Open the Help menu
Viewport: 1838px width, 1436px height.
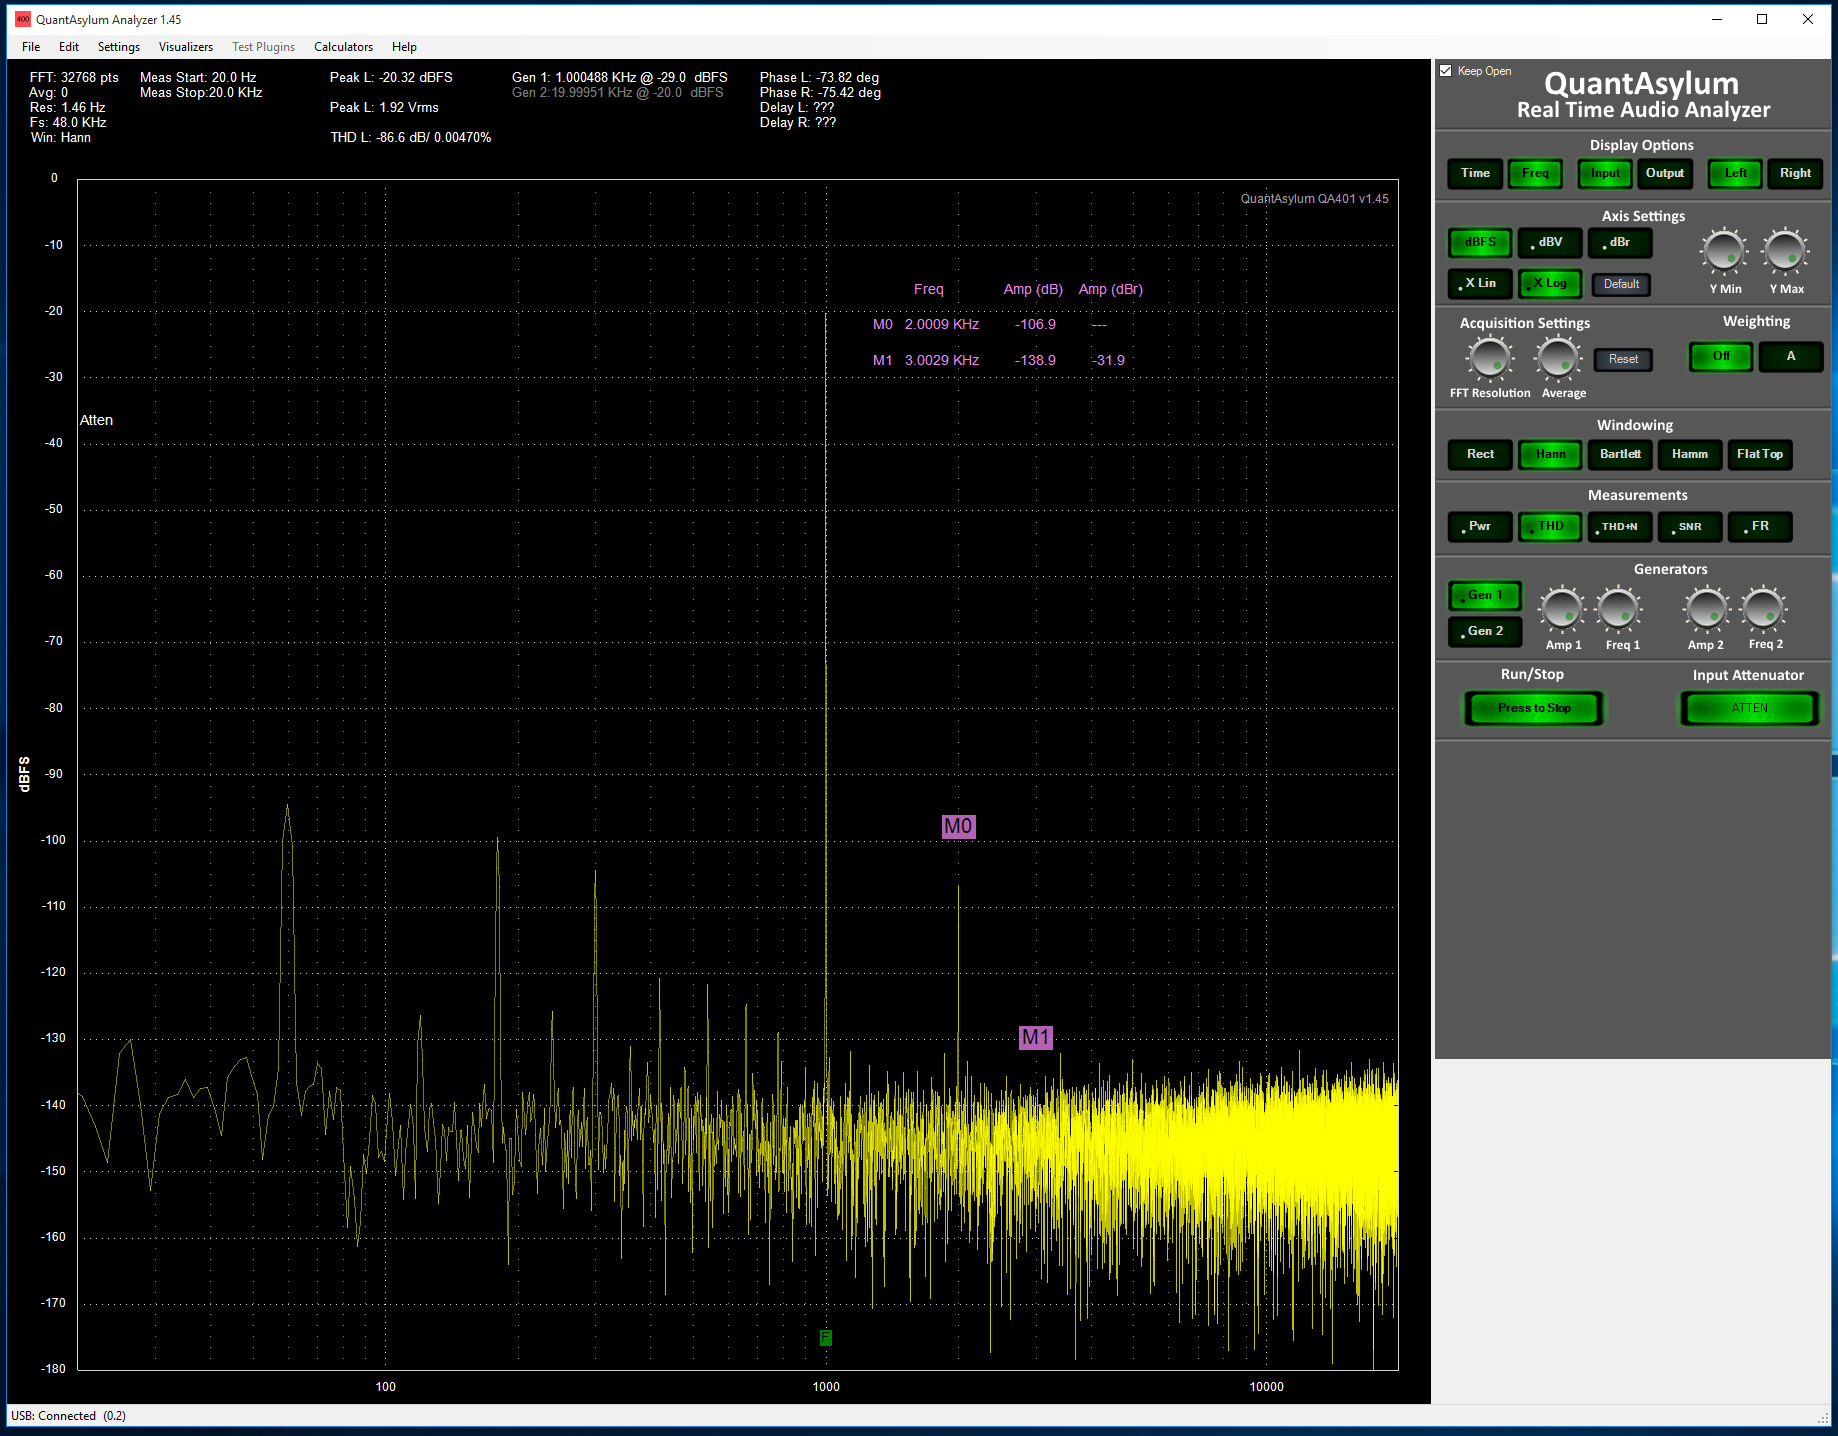click(x=404, y=47)
